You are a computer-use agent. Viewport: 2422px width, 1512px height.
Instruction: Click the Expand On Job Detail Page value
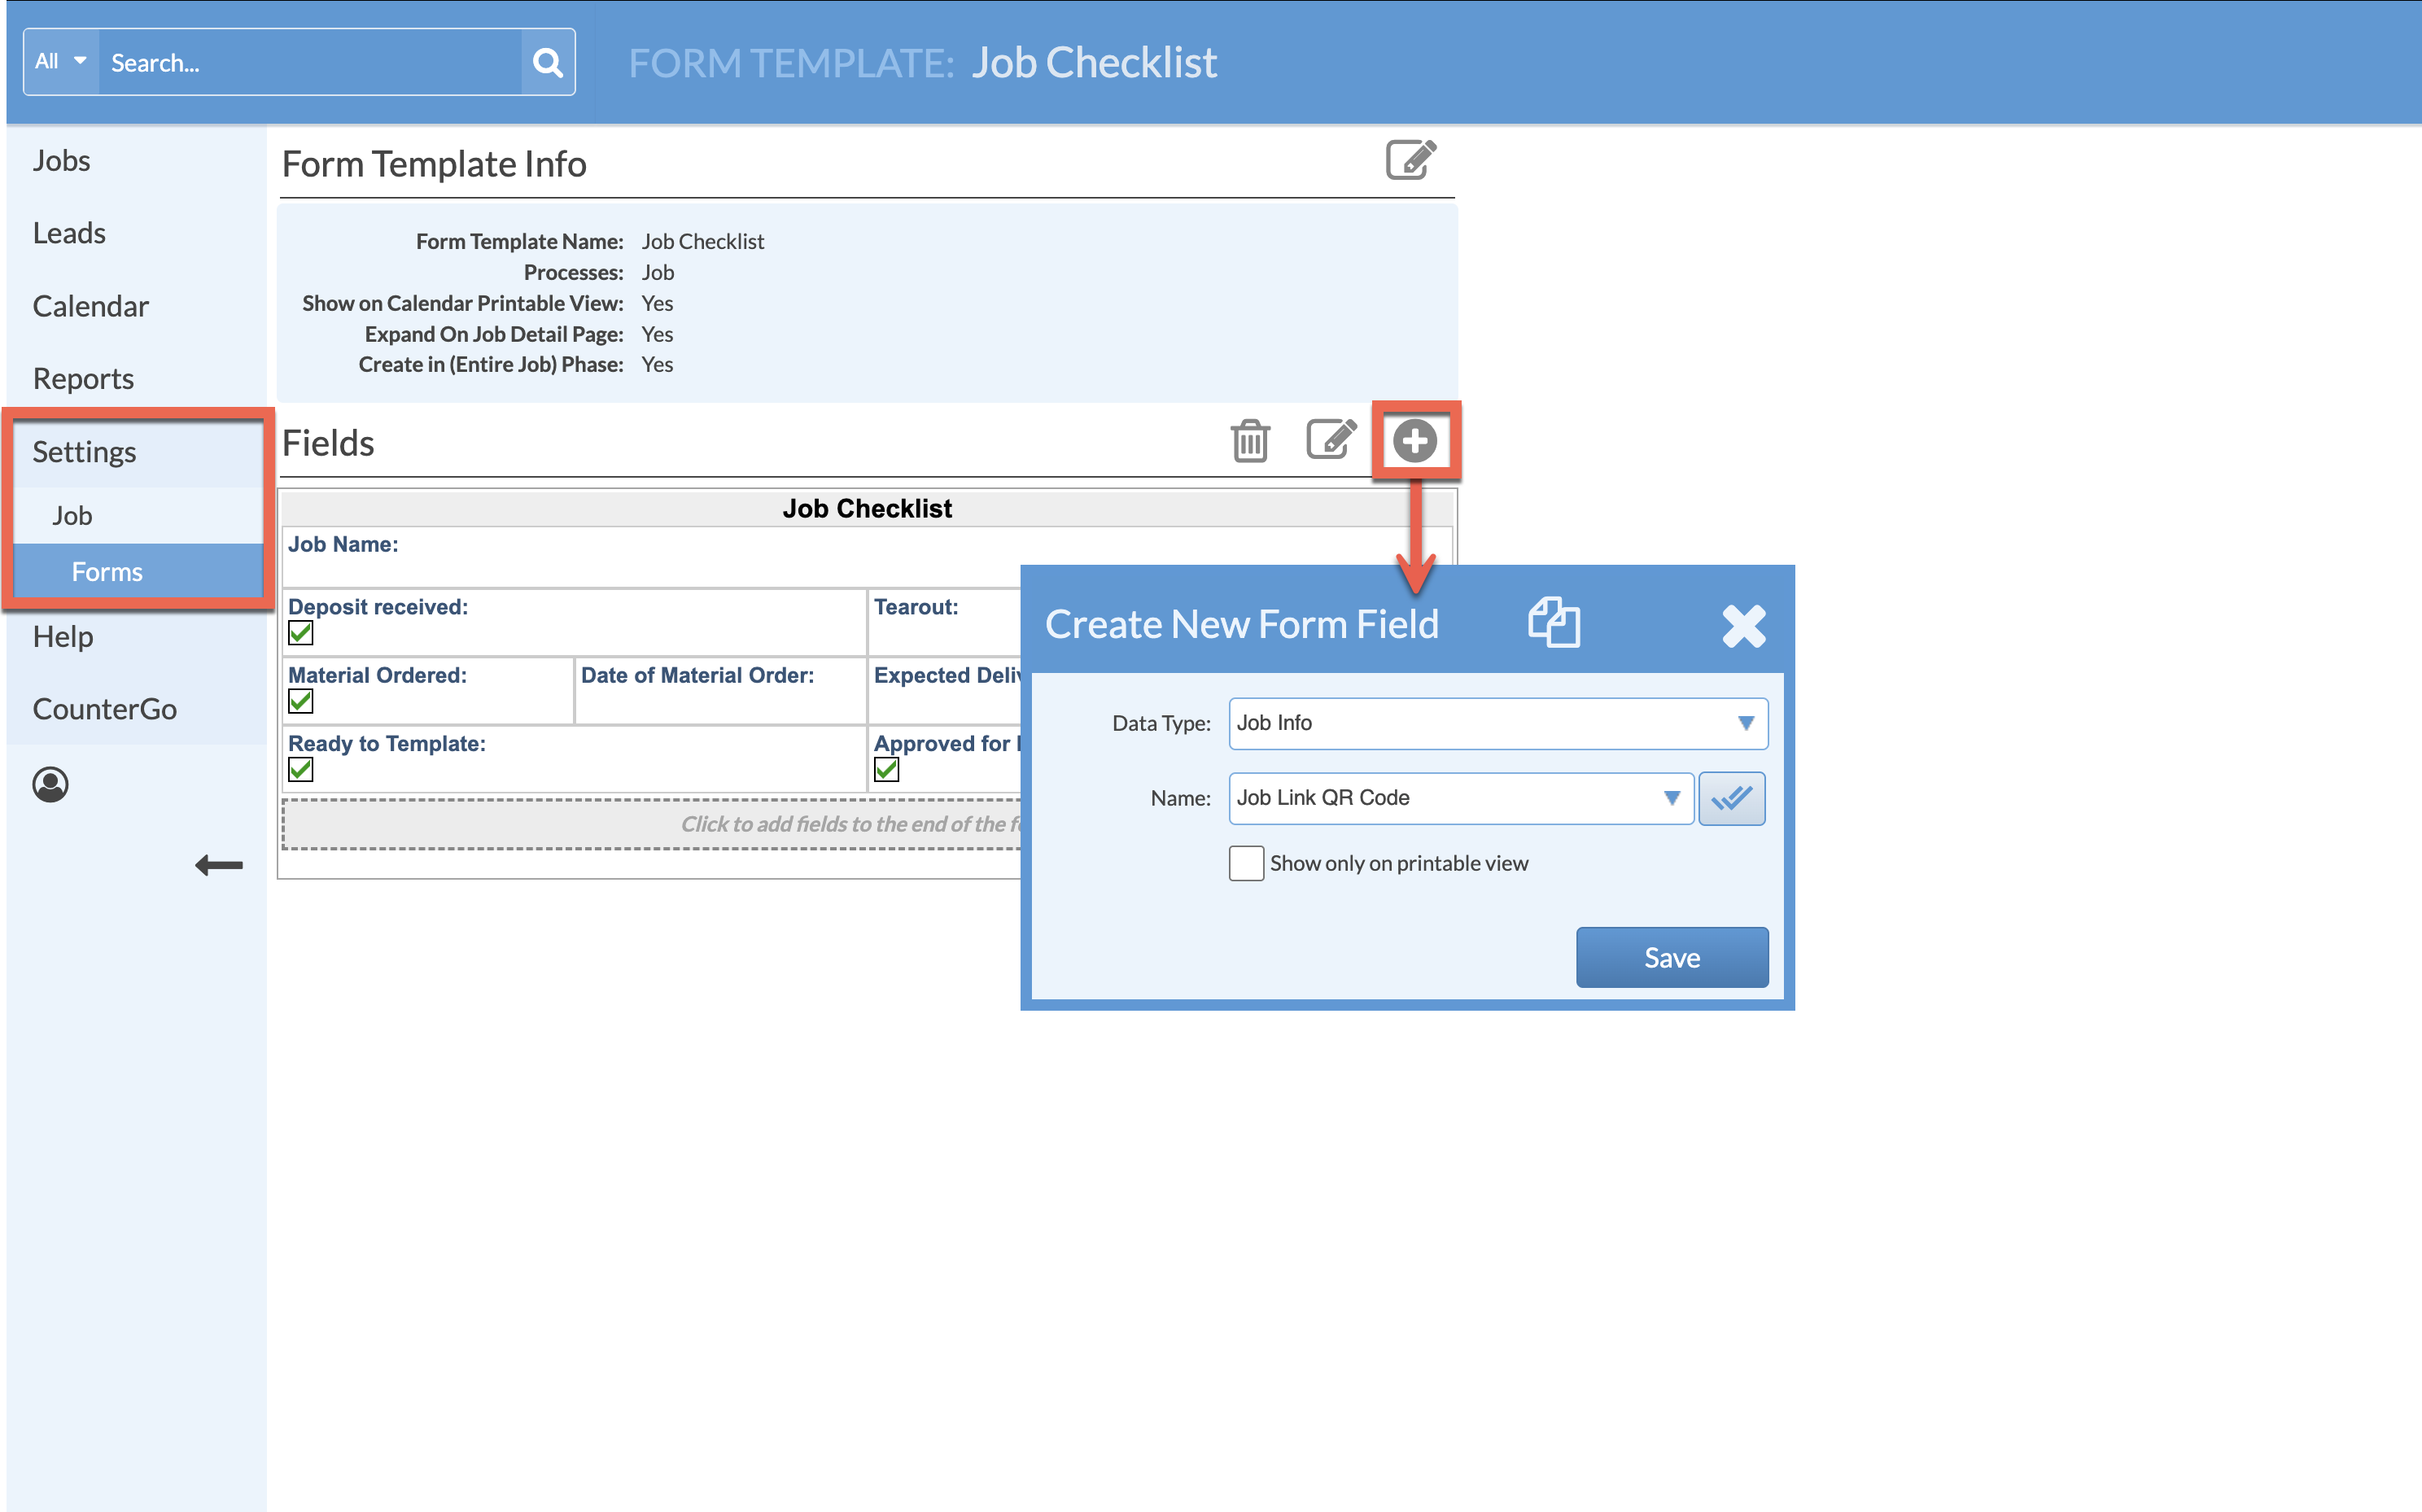(x=657, y=334)
